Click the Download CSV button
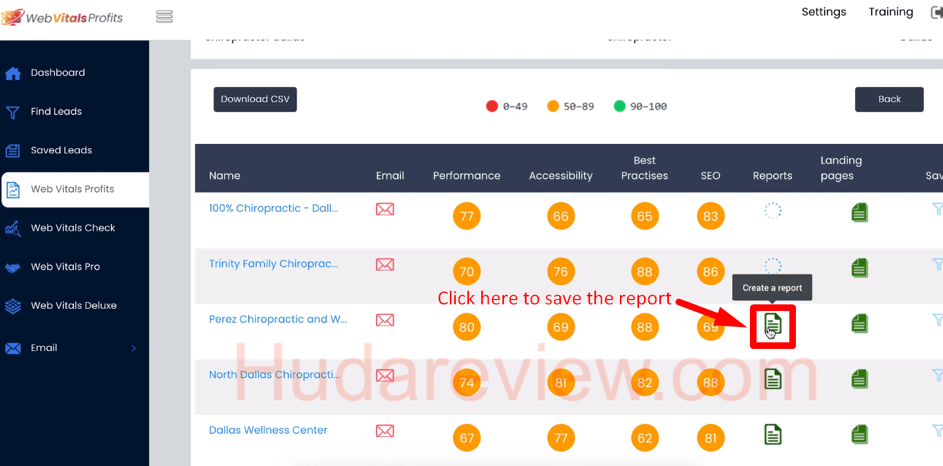 [x=255, y=99]
